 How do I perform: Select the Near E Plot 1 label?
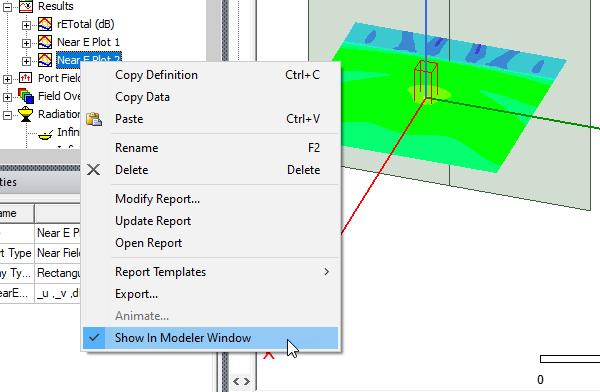pos(88,42)
